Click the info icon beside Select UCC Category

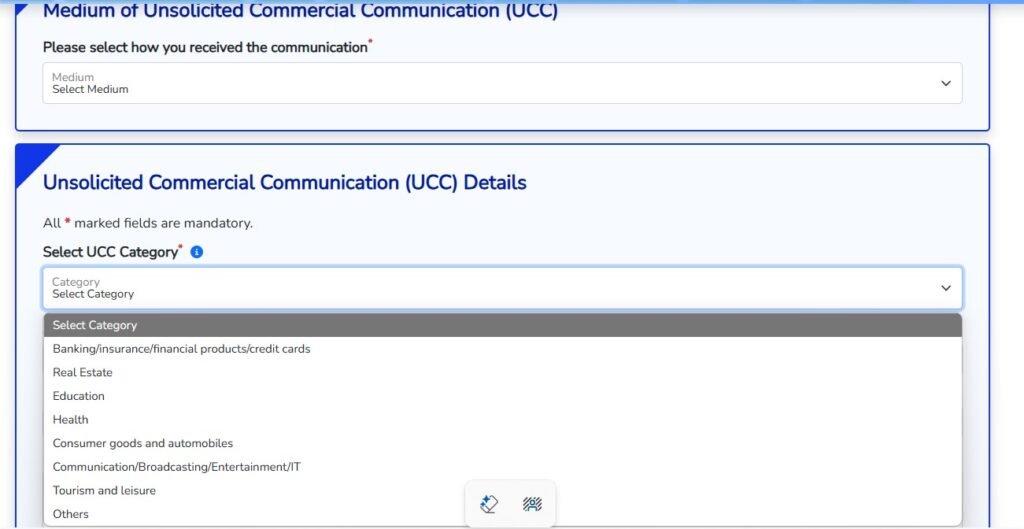coord(197,252)
